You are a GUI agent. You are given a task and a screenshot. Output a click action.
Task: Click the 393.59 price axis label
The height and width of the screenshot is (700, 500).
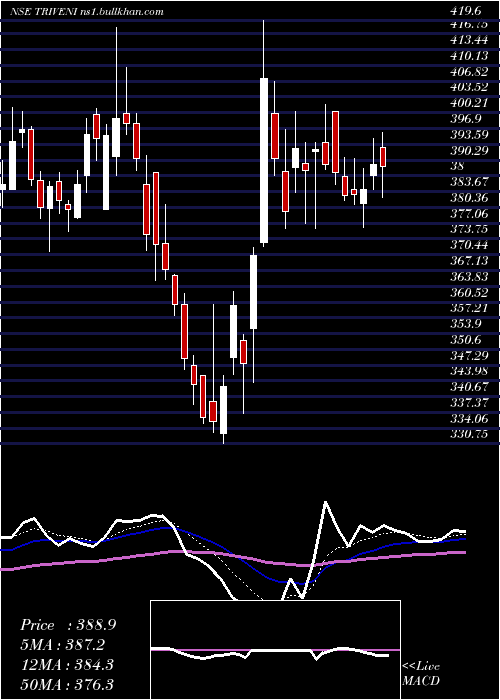tap(469, 136)
